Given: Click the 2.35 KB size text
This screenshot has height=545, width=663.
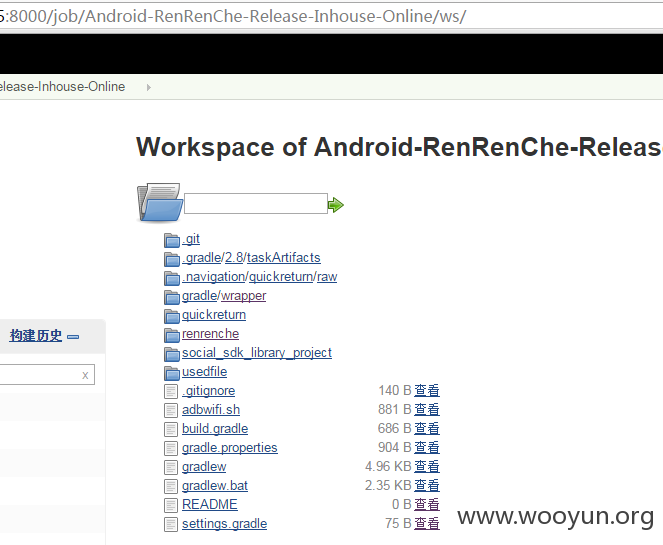Looking at the screenshot, I should click(388, 485).
